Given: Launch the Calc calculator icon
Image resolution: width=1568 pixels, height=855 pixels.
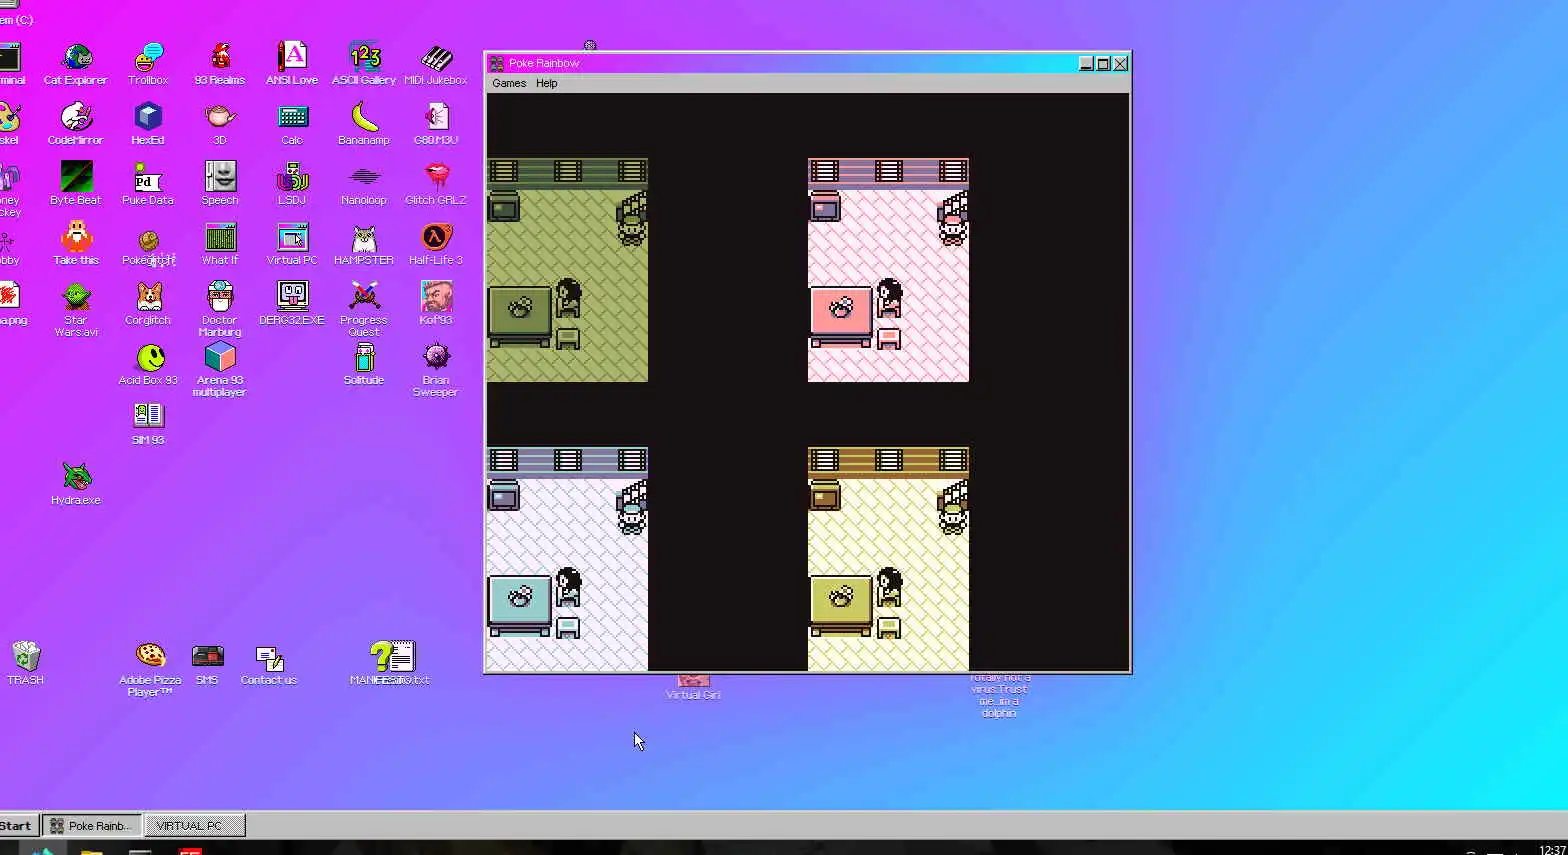Looking at the screenshot, I should pyautogui.click(x=292, y=124).
